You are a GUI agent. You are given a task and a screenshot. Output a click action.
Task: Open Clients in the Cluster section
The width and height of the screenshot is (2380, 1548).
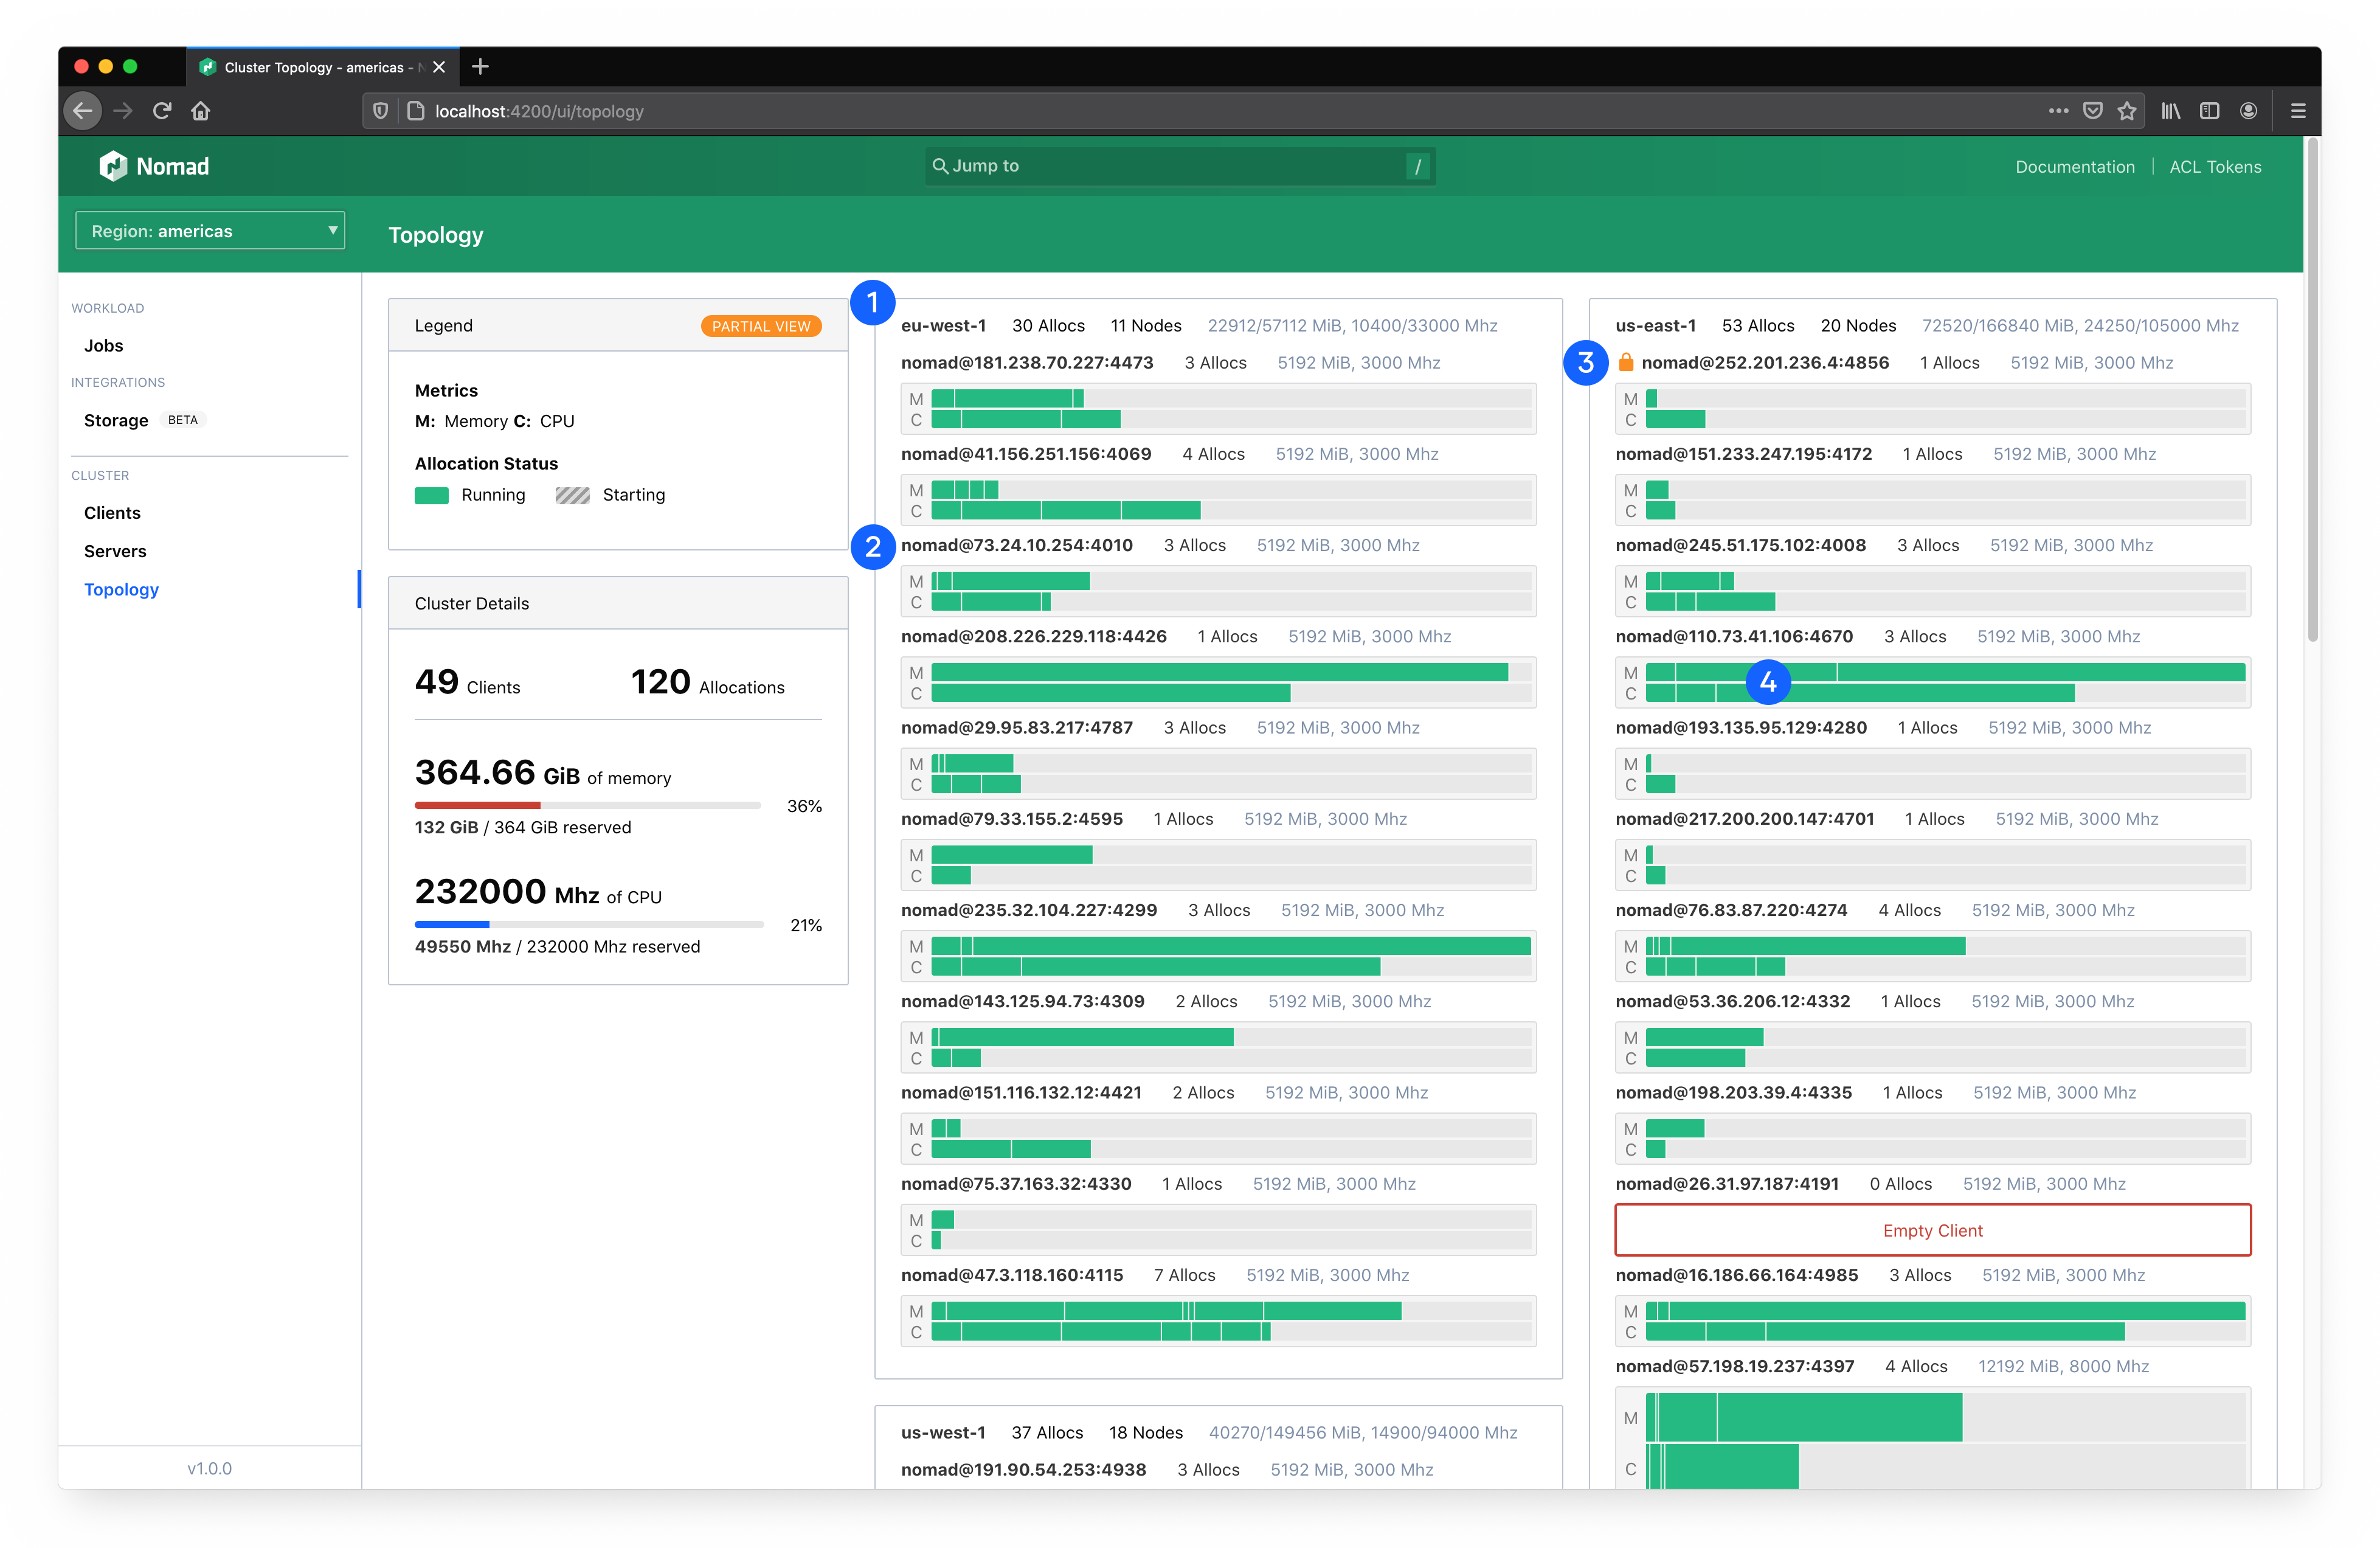tap(112, 512)
